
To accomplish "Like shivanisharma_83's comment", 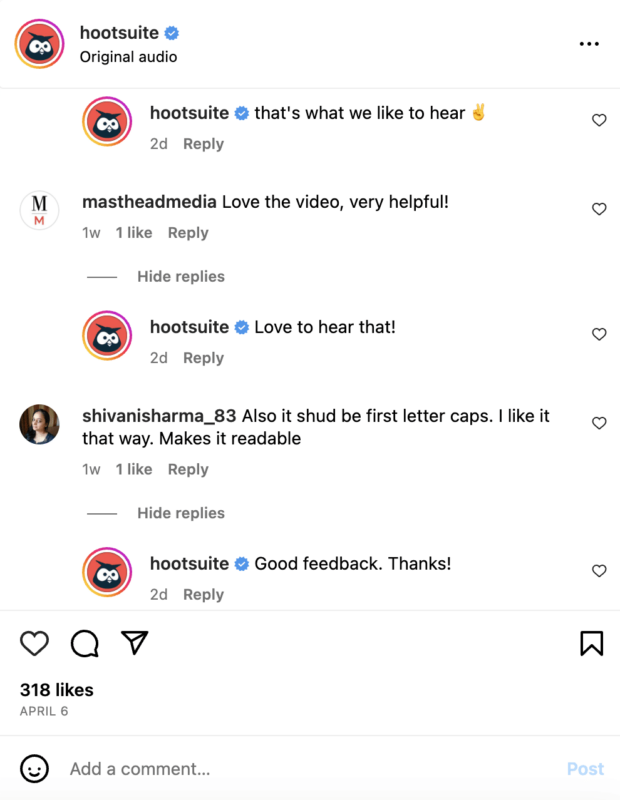I will [599, 423].
